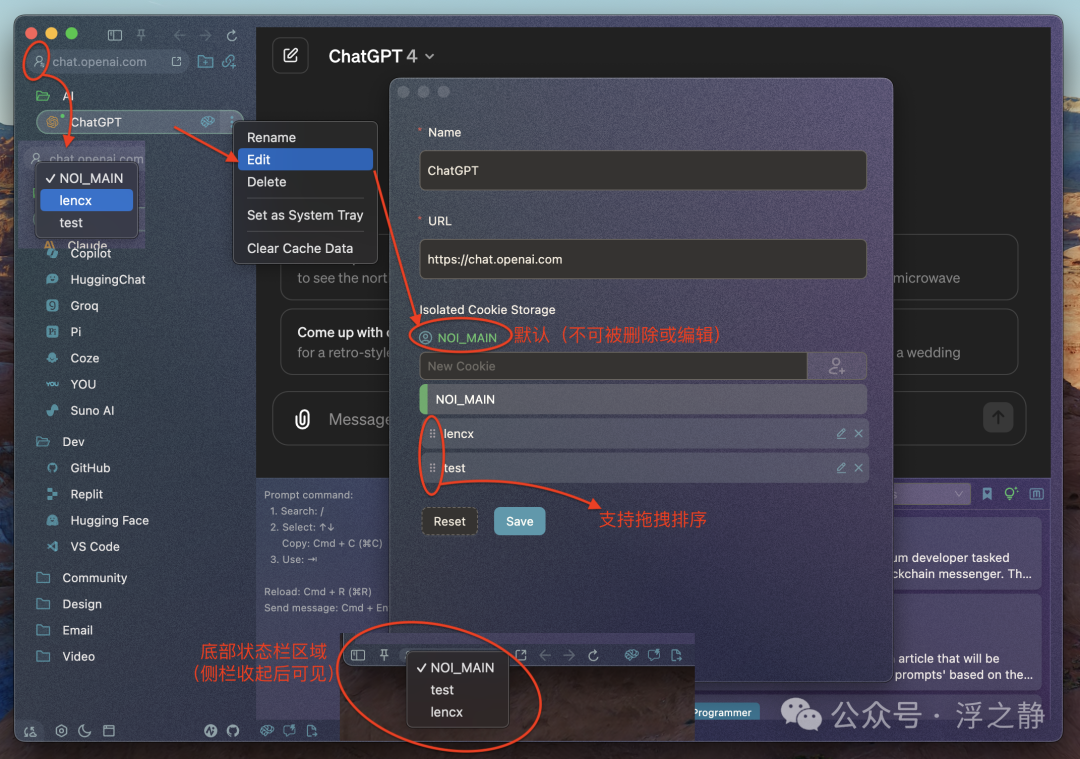Image resolution: width=1080 pixels, height=759 pixels.
Task: Open the three-dot menu on ChatGPT row
Action: click(x=231, y=122)
